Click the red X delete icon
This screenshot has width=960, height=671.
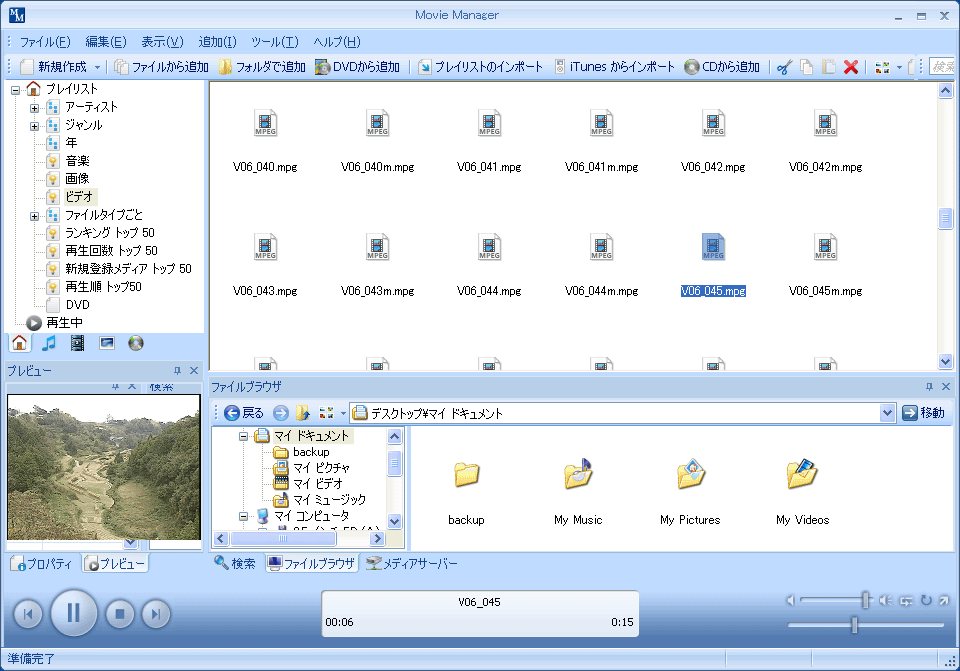[850, 67]
